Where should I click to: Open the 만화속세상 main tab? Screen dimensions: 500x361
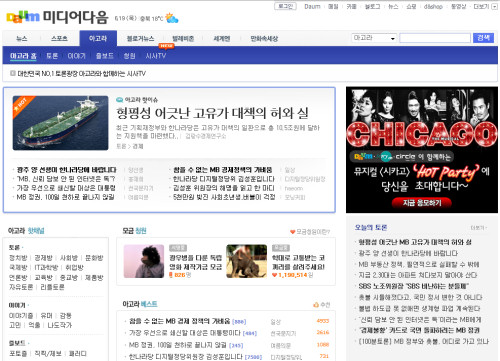(264, 39)
